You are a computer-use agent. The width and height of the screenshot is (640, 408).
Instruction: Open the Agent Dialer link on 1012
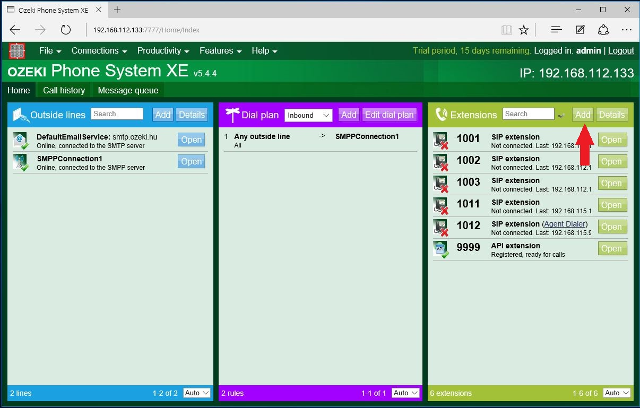565,224
